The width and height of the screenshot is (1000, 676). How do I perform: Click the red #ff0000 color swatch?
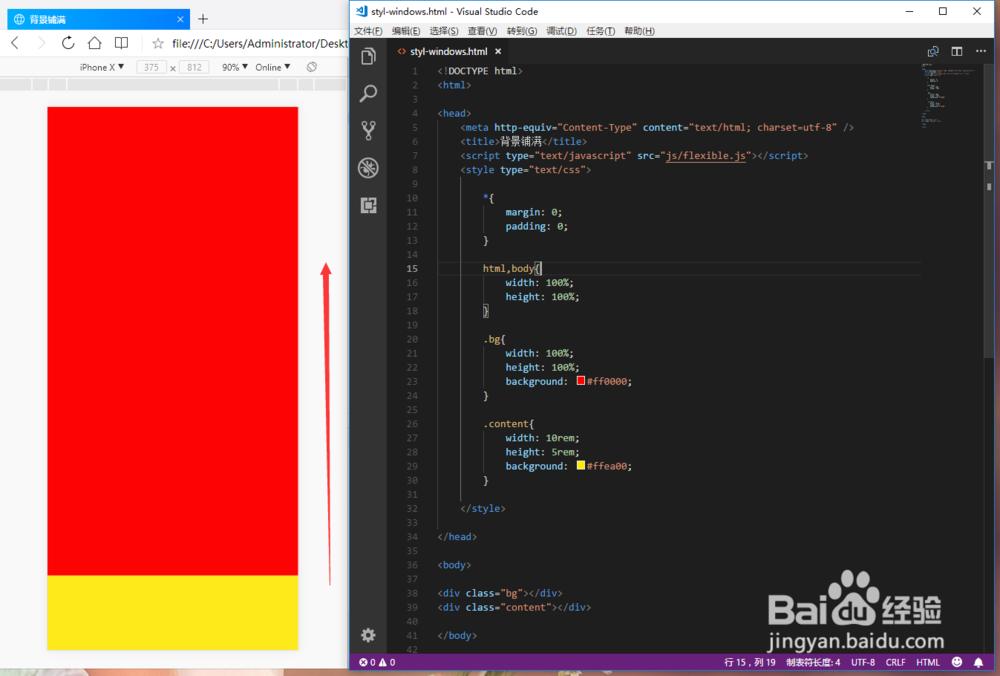[x=580, y=381]
